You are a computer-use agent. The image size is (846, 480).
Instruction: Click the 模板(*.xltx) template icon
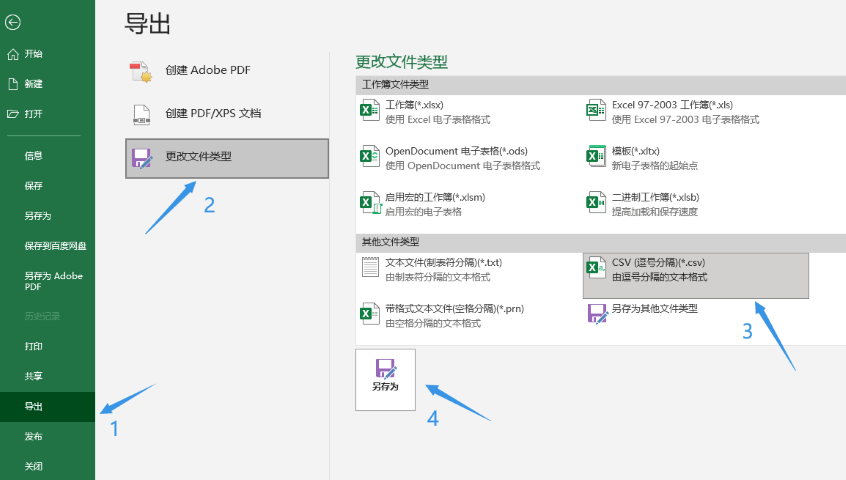point(596,156)
